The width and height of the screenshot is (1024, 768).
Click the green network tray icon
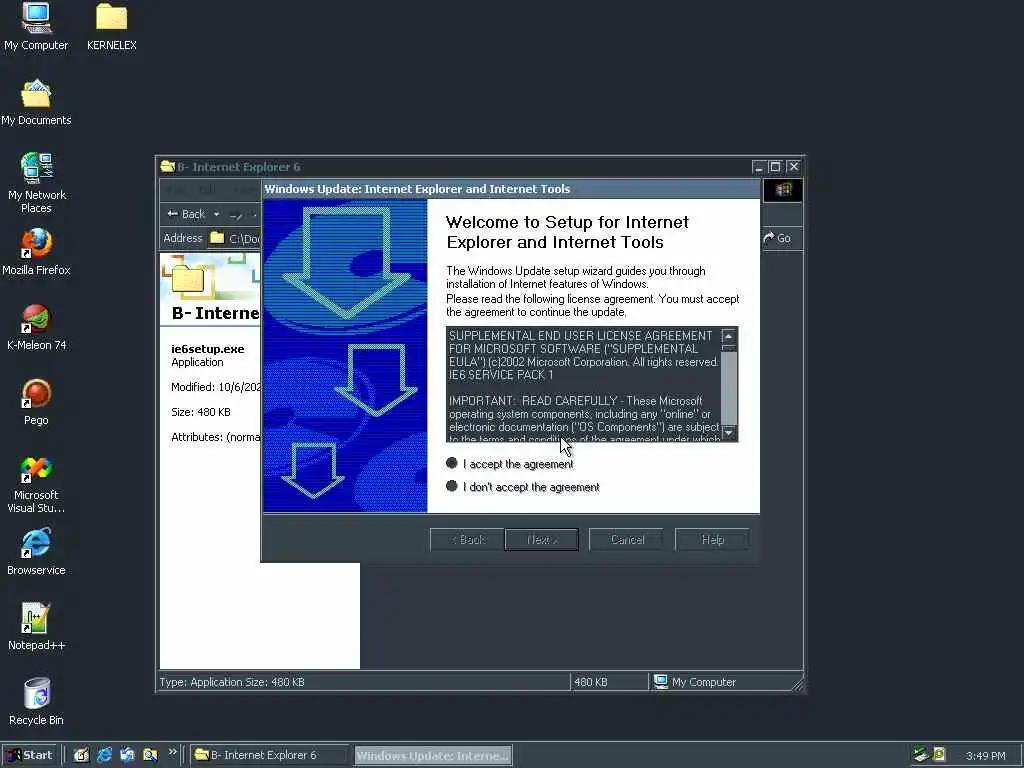[921, 754]
